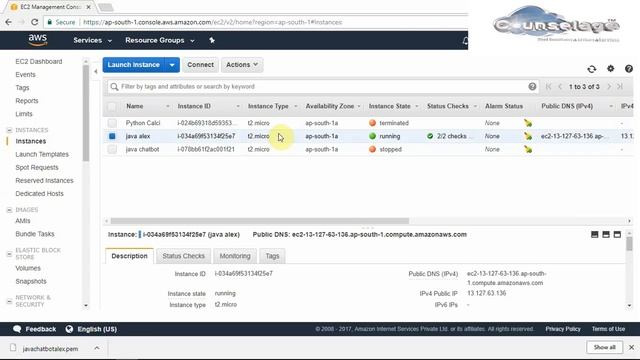Click alarm icon for Python Calci row
Image resolution: width=640 pixels, height=360 pixels.
coord(528,123)
